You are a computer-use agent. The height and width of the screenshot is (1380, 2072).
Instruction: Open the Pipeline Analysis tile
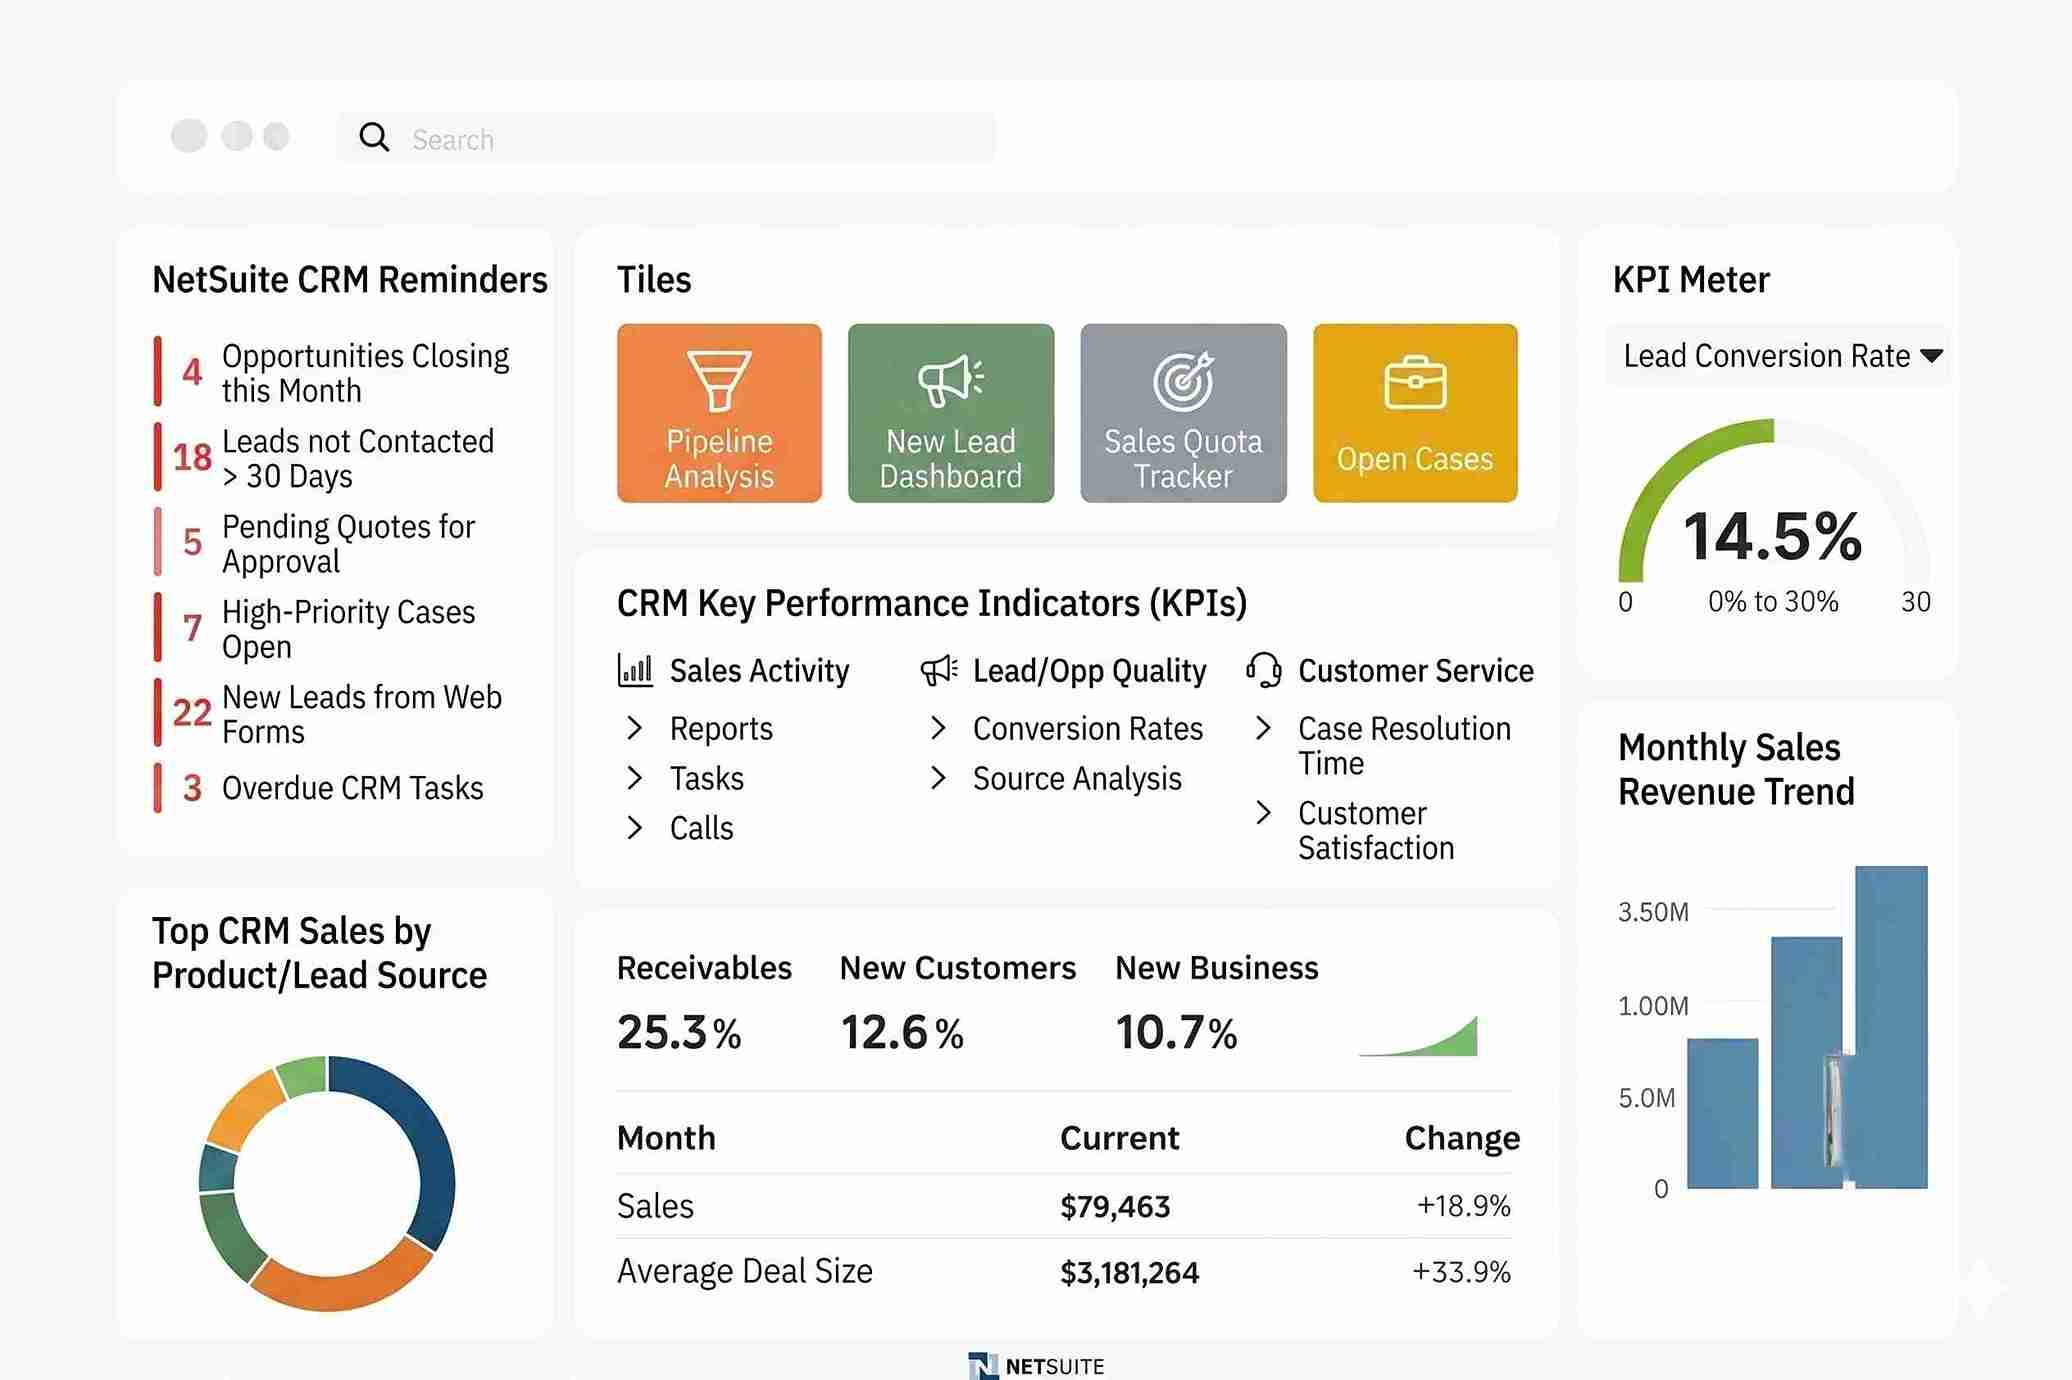point(719,413)
